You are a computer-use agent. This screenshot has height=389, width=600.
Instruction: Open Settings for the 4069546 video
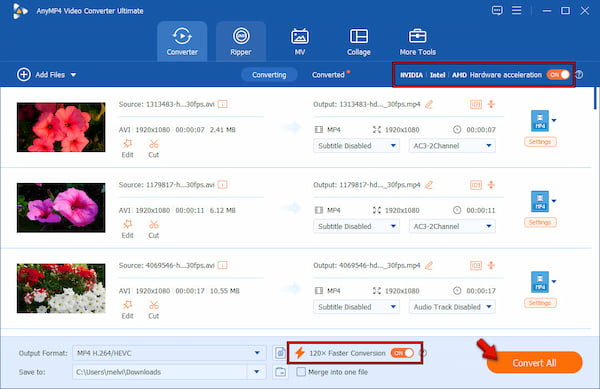click(x=540, y=303)
